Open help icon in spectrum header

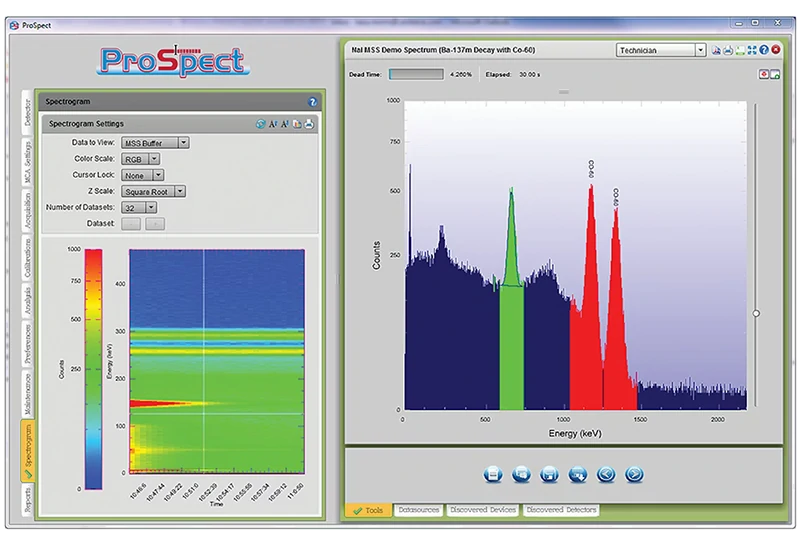coord(764,50)
